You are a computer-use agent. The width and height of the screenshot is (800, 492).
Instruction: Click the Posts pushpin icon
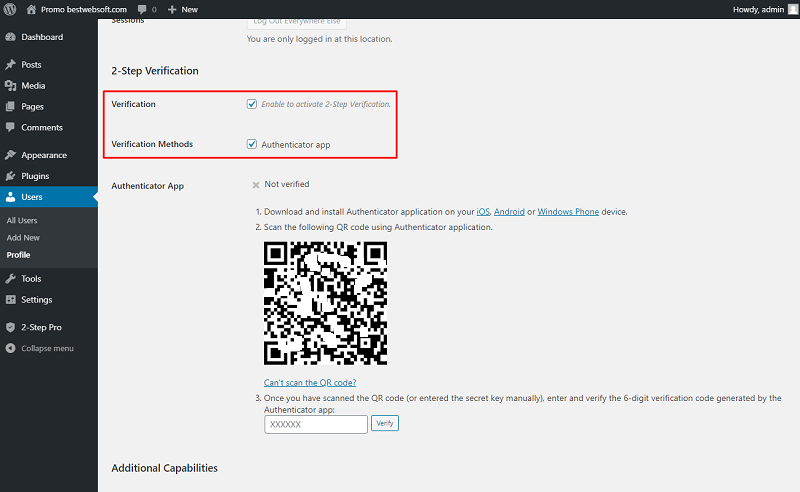click(10, 64)
